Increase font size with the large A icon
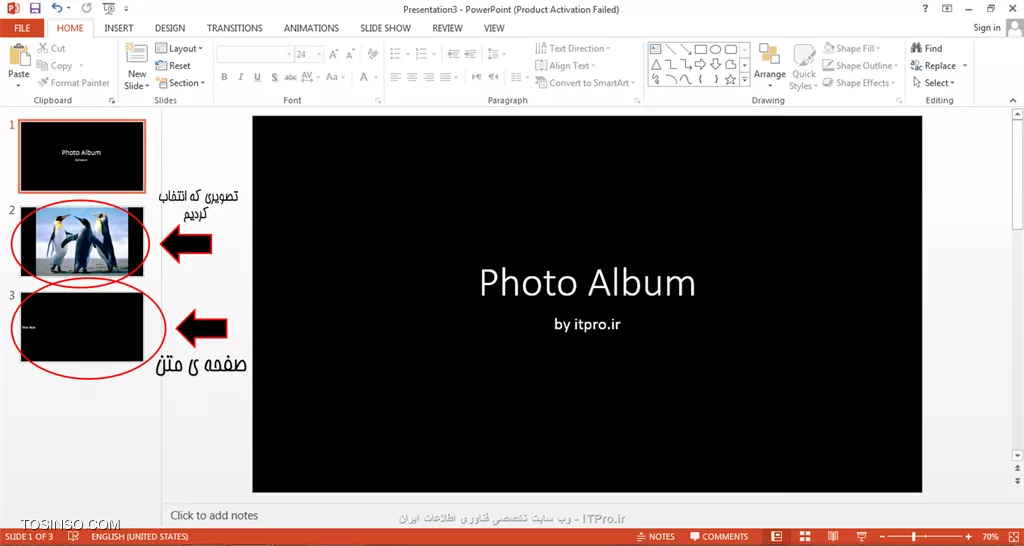 [x=334, y=55]
